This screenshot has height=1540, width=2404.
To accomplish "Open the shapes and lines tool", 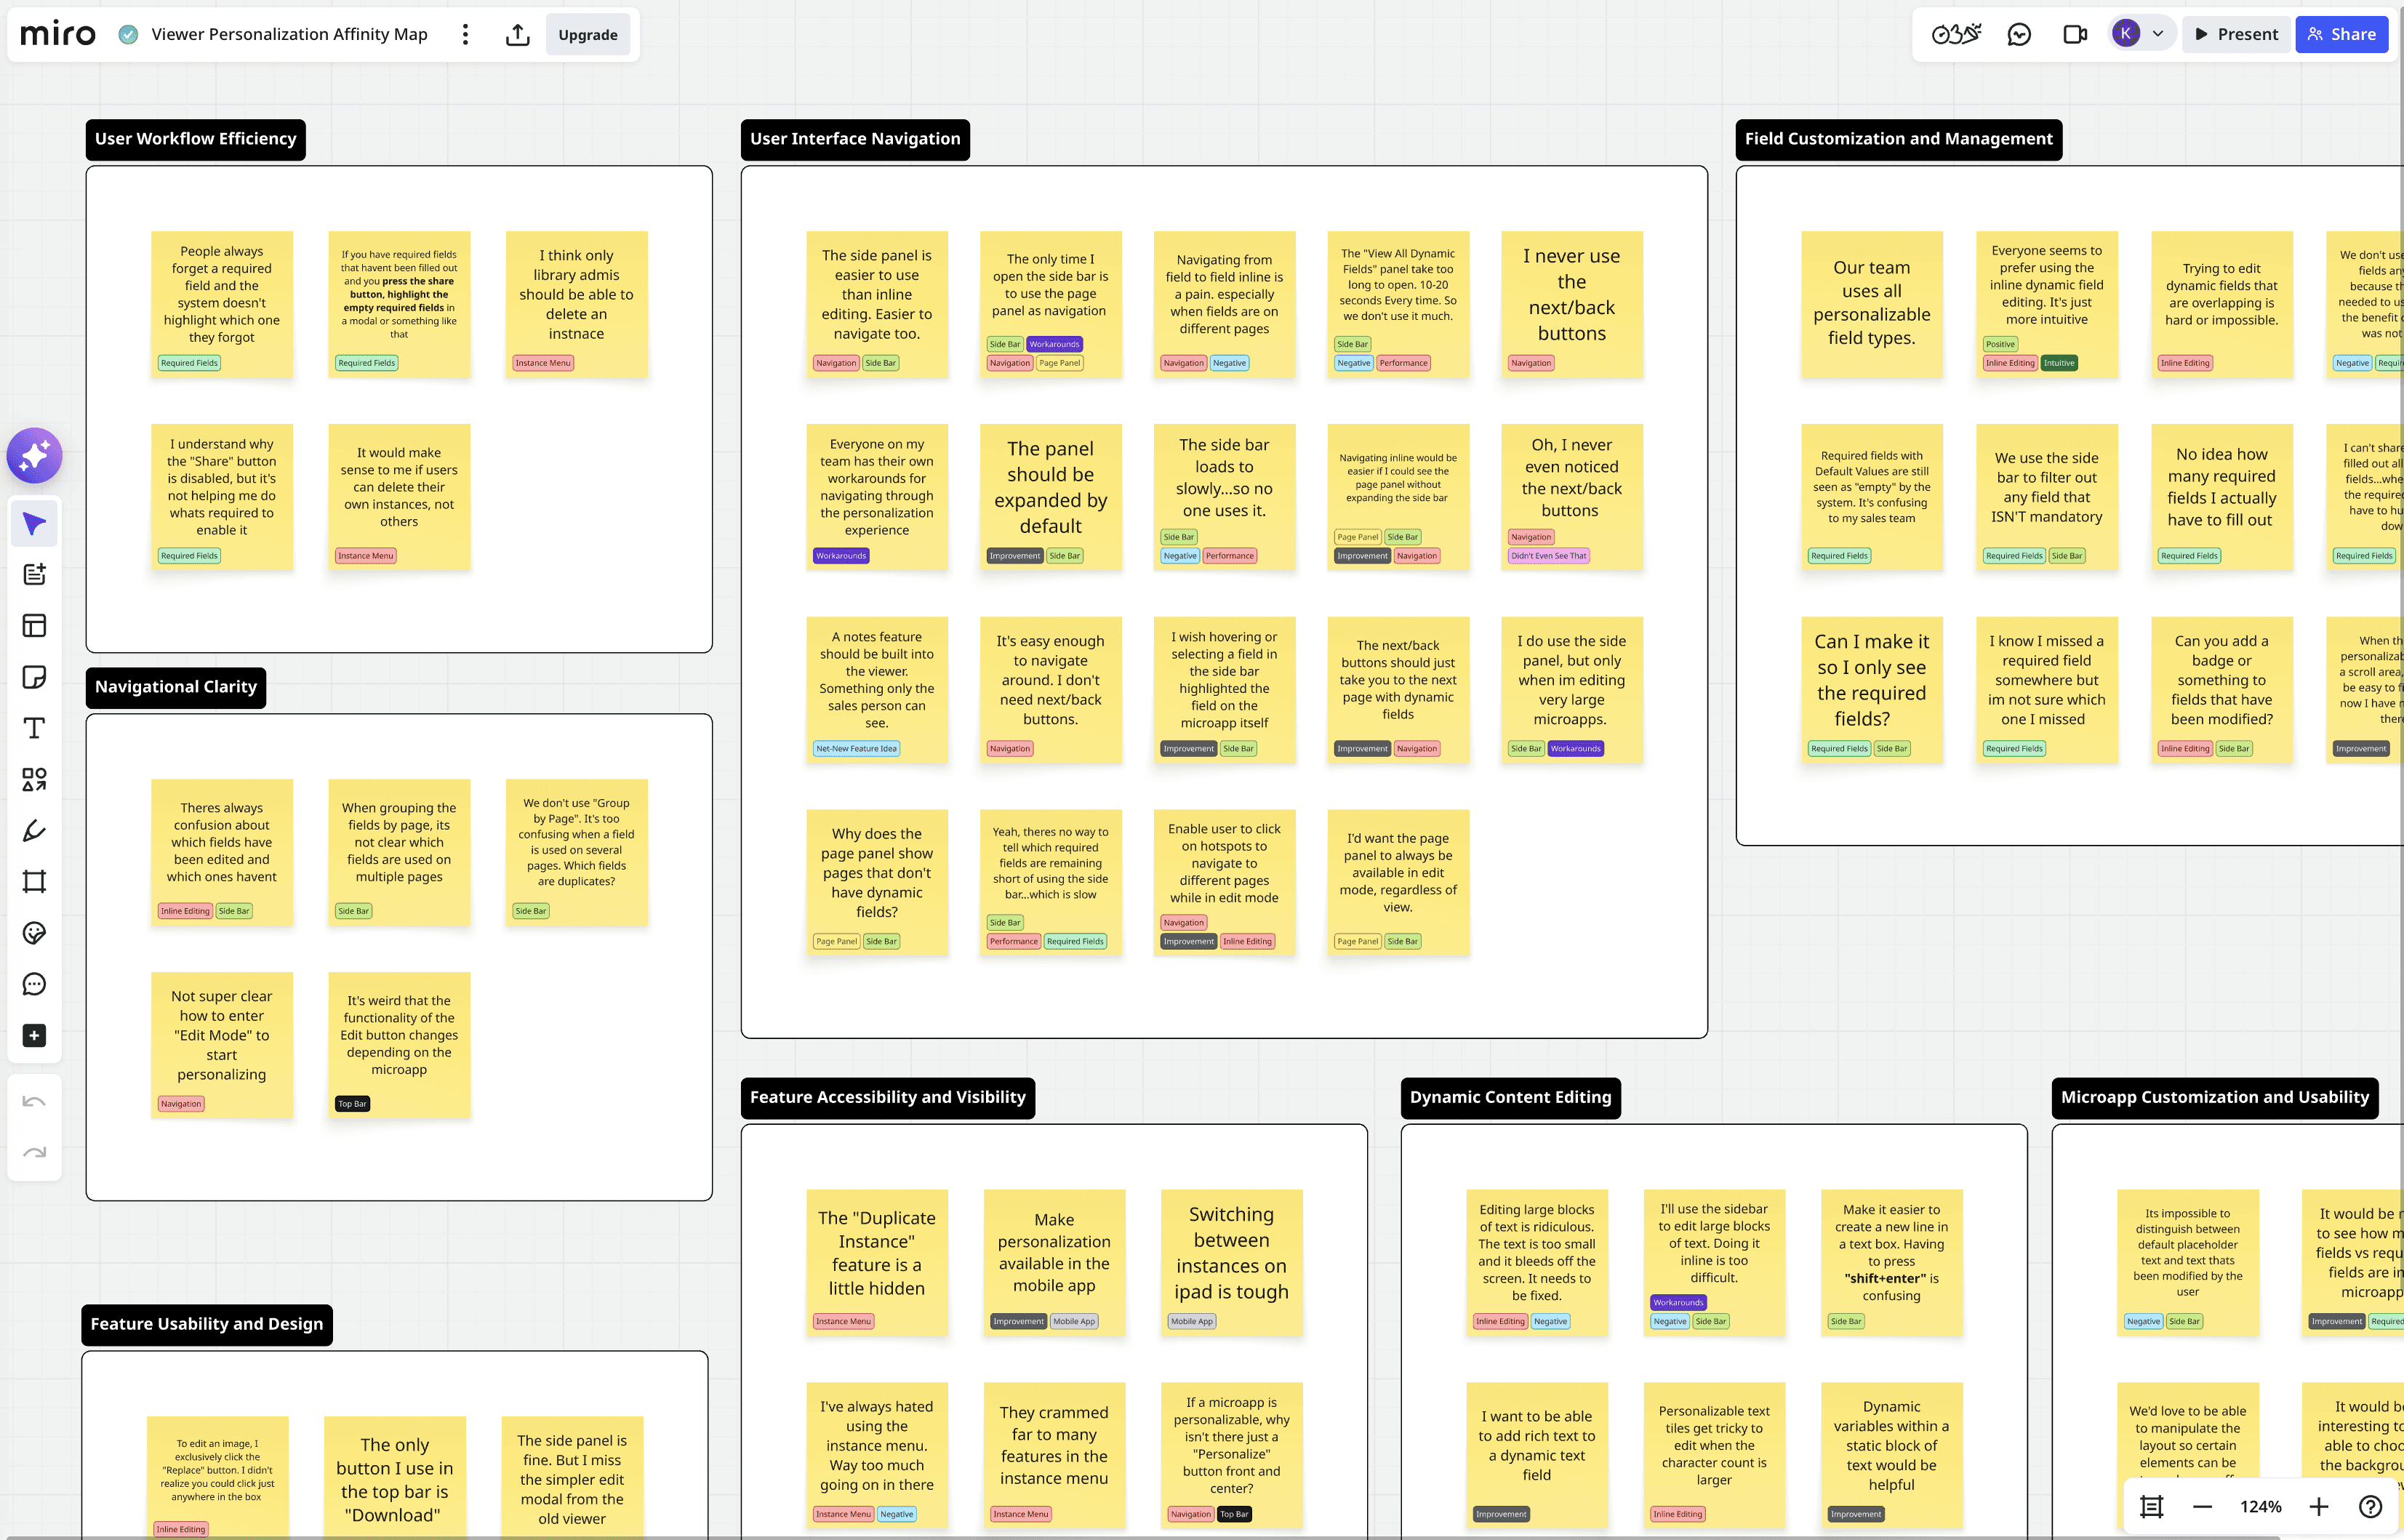I will (34, 779).
